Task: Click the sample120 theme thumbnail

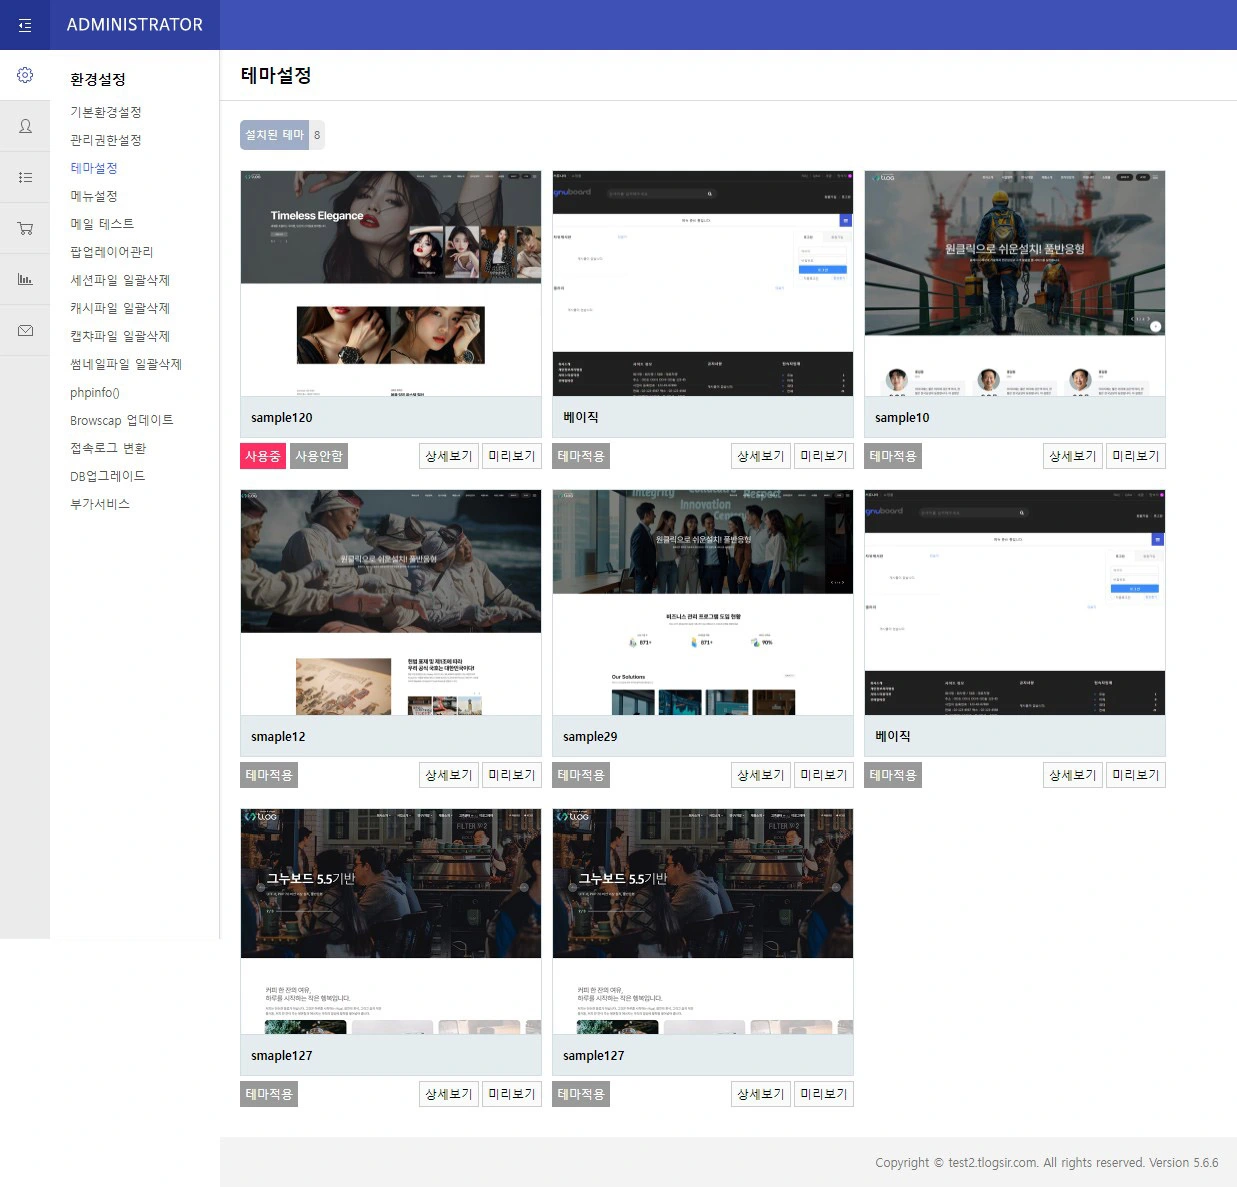Action: click(x=391, y=284)
